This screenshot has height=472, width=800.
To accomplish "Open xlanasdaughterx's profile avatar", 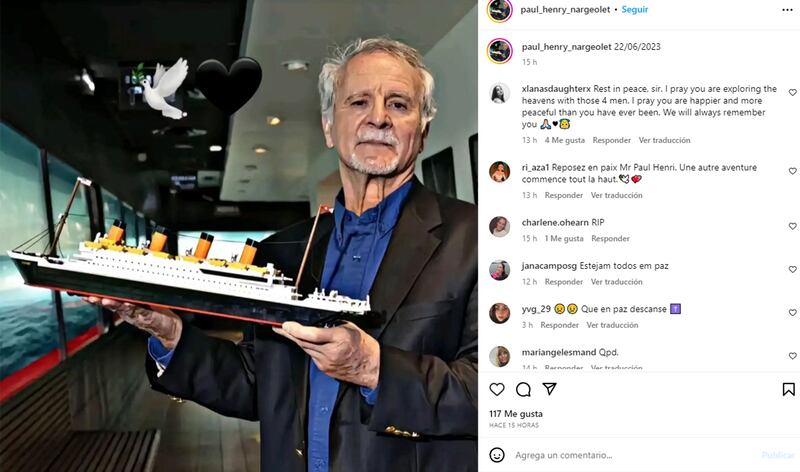I will 499,93.
